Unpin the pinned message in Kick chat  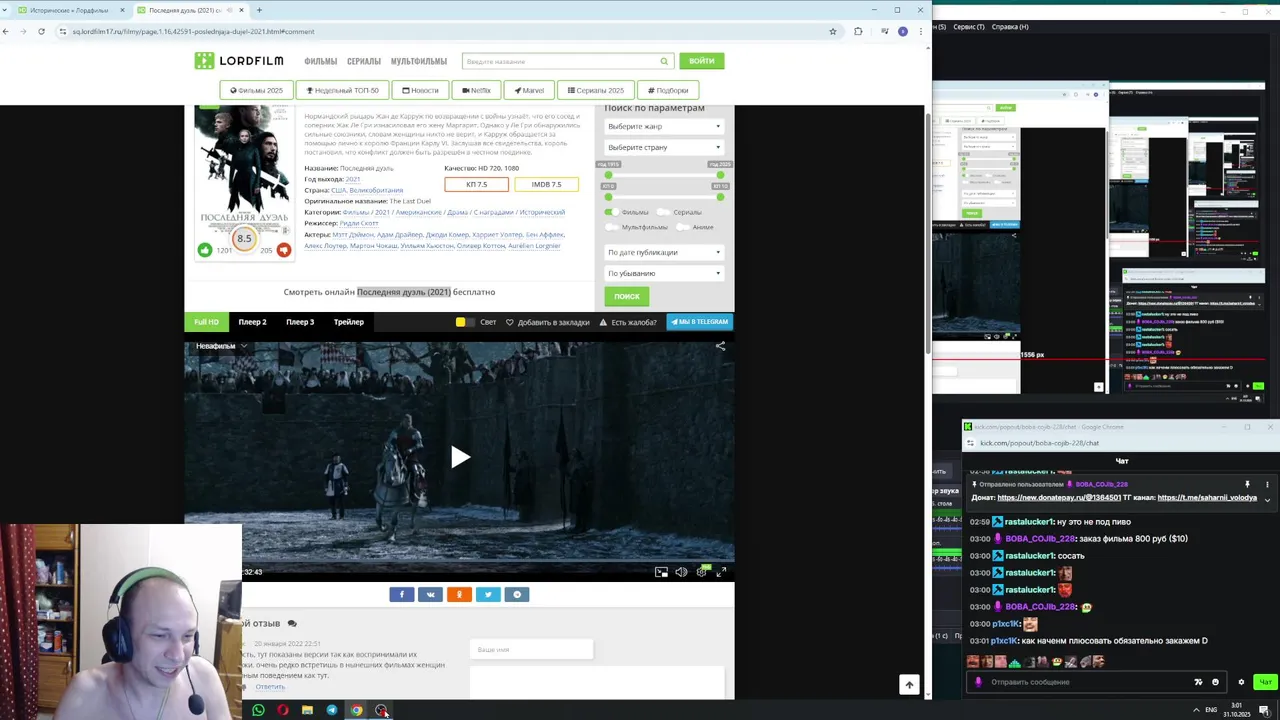(x=1247, y=484)
